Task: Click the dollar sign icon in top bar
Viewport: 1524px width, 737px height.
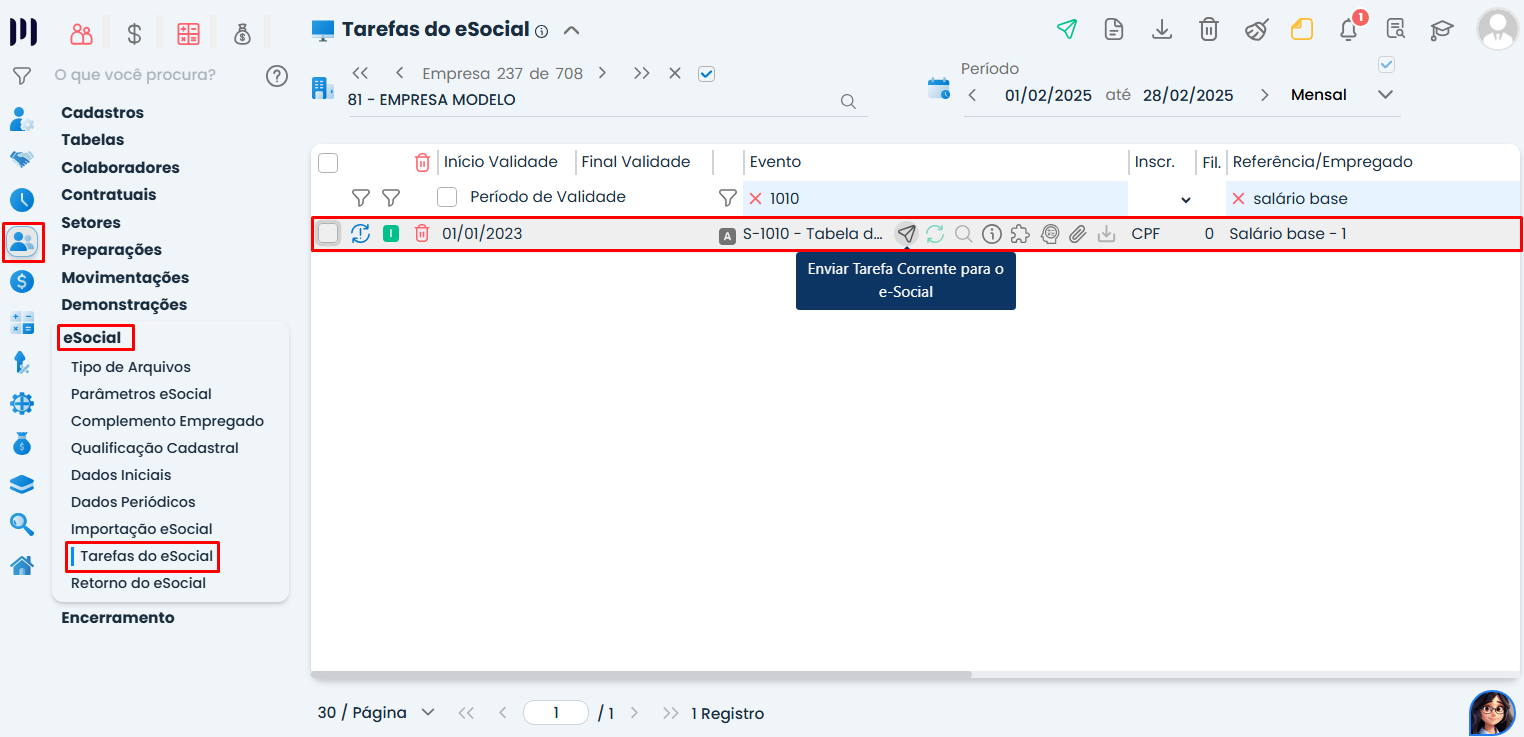Action: click(134, 34)
